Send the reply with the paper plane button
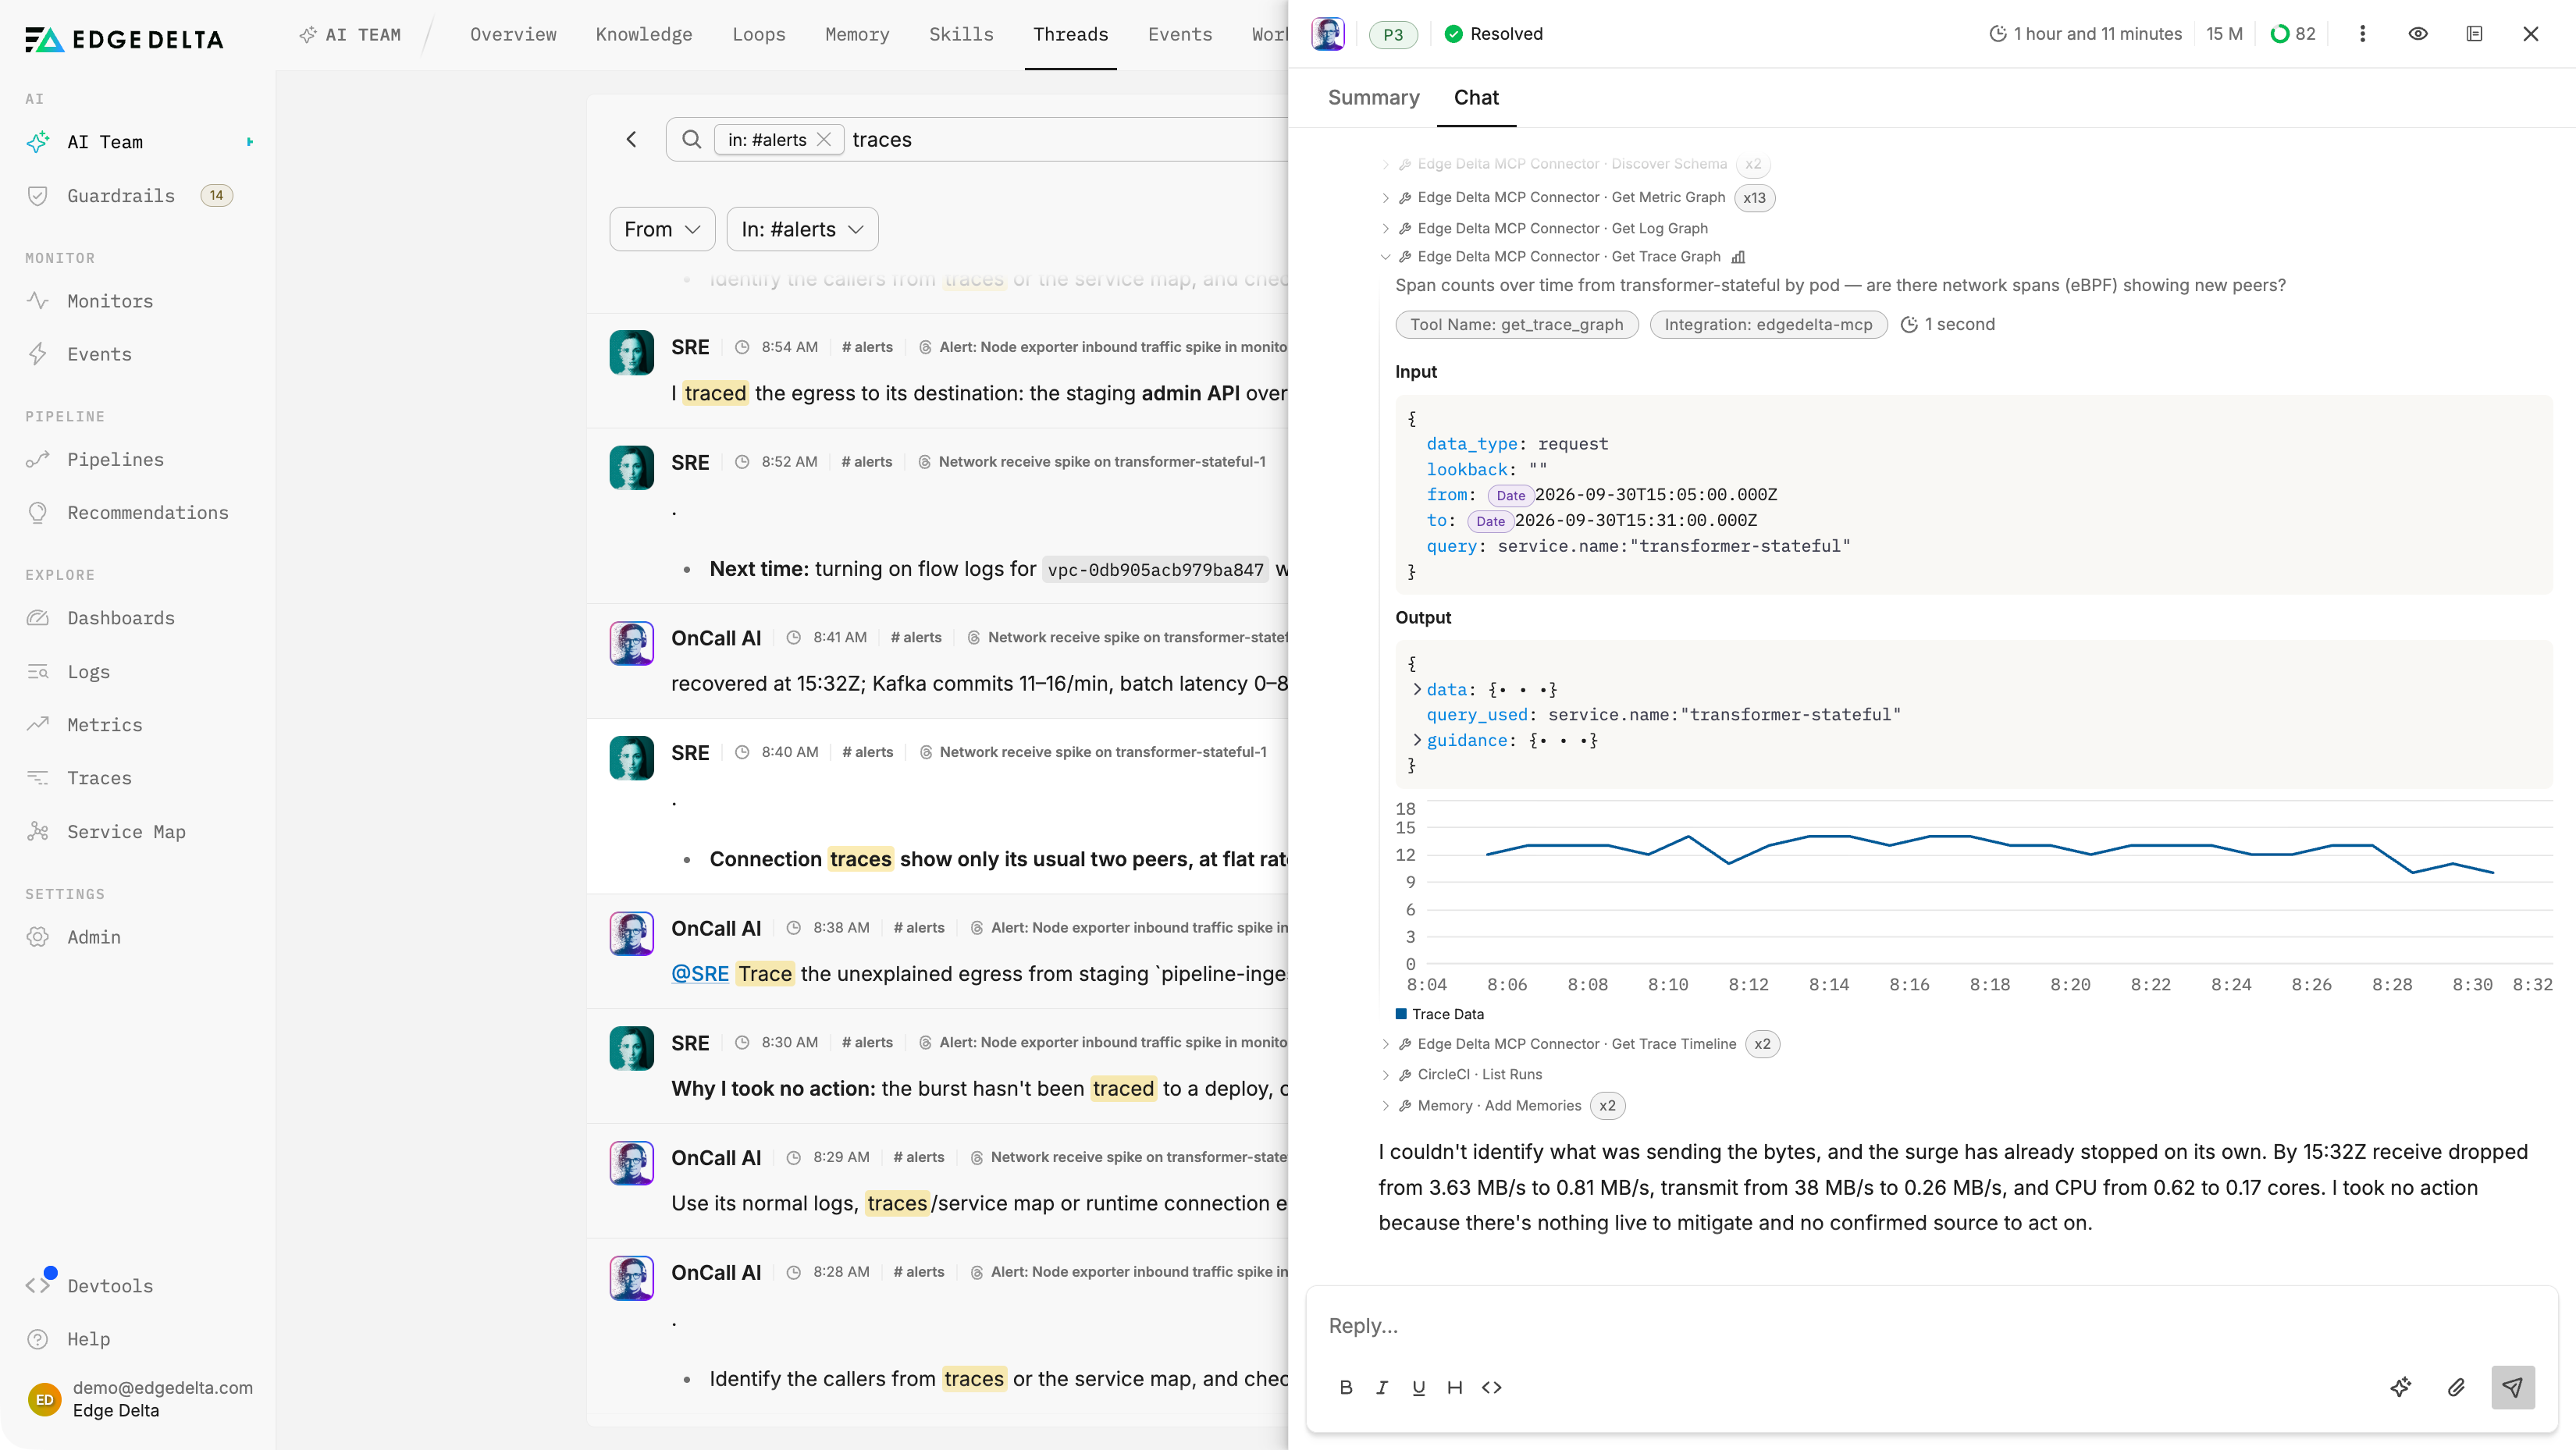 (x=2512, y=1387)
